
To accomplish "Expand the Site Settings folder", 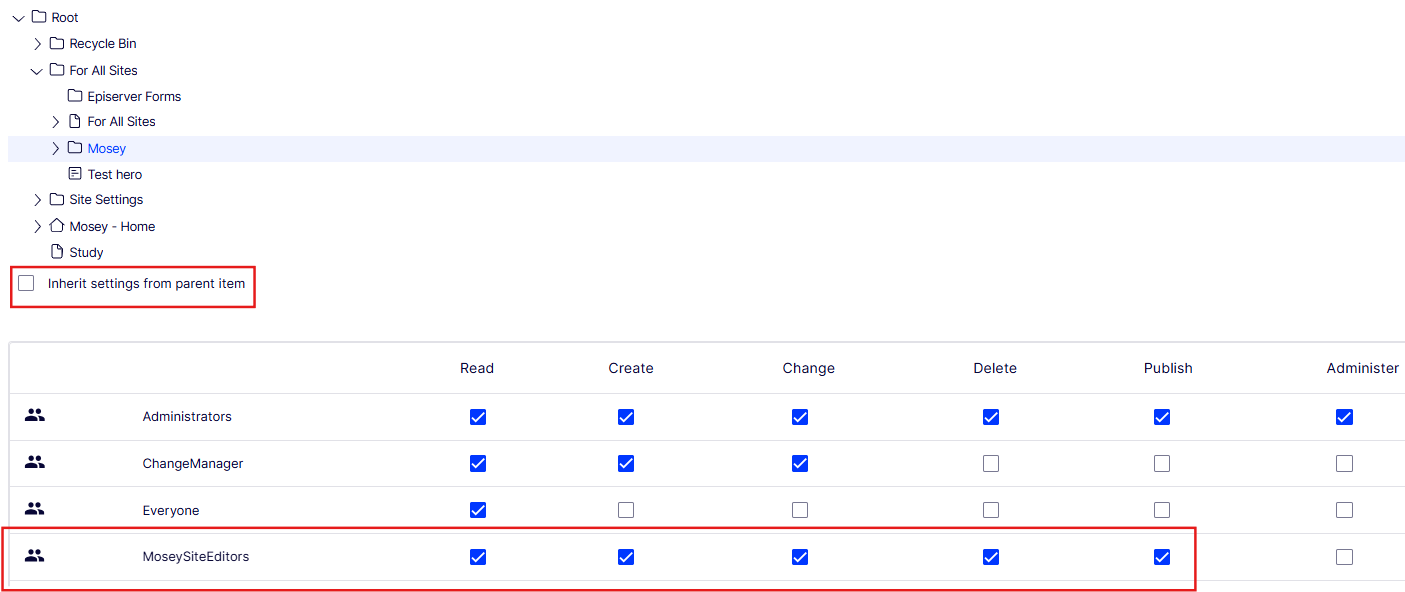I will (38, 200).
